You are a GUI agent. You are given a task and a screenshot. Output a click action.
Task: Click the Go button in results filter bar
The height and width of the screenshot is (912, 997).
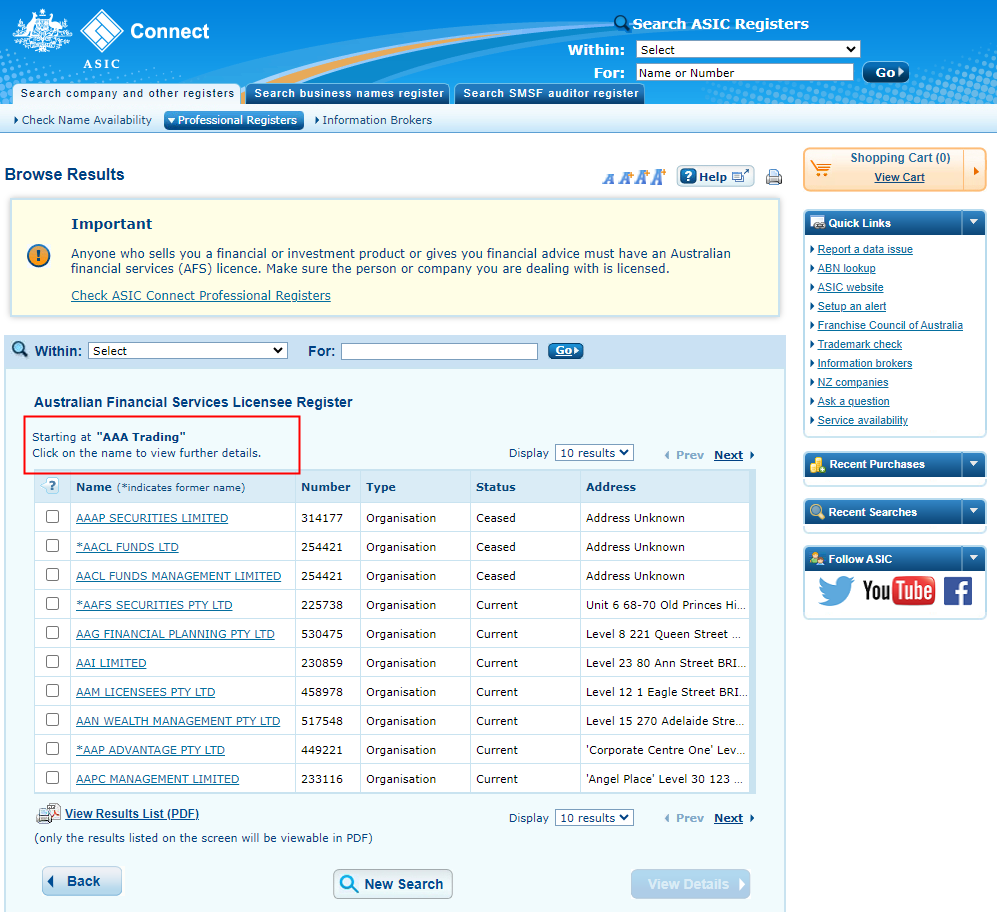point(566,350)
